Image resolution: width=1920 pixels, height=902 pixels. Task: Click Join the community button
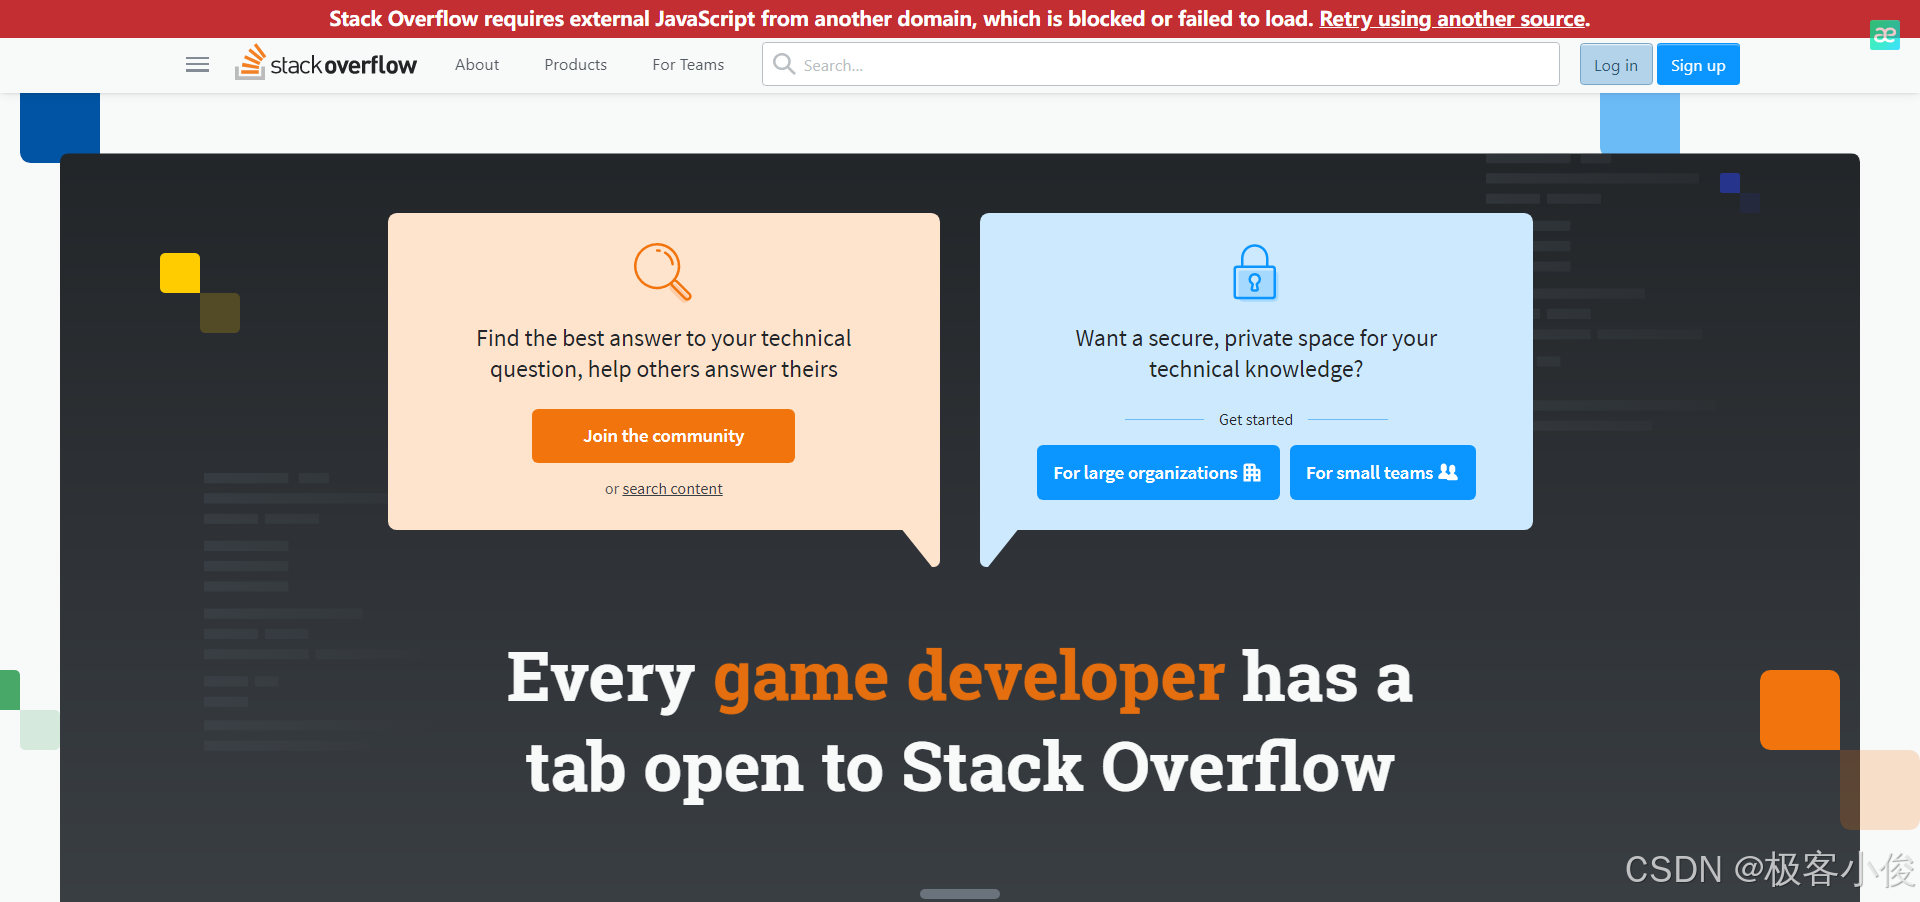(x=663, y=436)
